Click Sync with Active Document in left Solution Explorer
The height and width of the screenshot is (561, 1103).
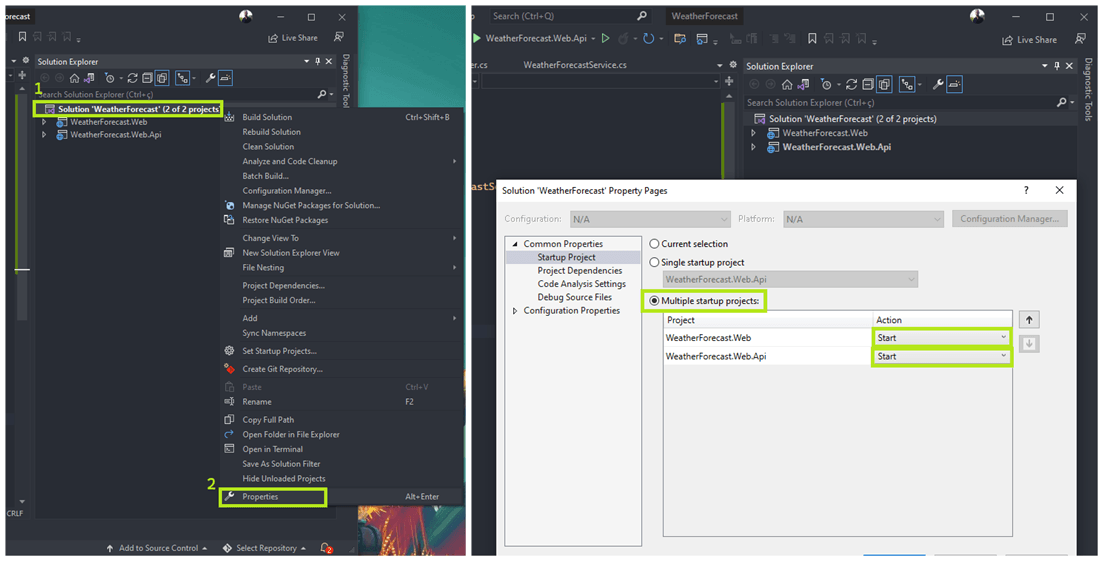click(132, 78)
